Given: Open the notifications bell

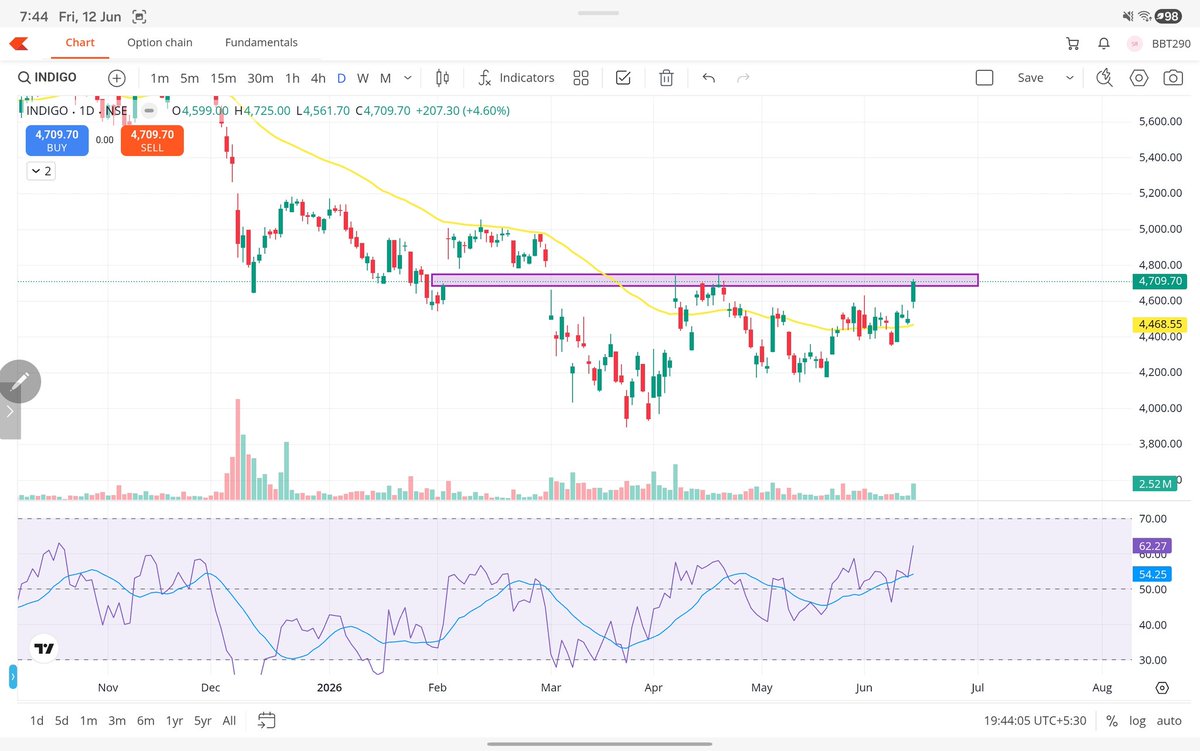Looking at the screenshot, I should [x=1104, y=43].
